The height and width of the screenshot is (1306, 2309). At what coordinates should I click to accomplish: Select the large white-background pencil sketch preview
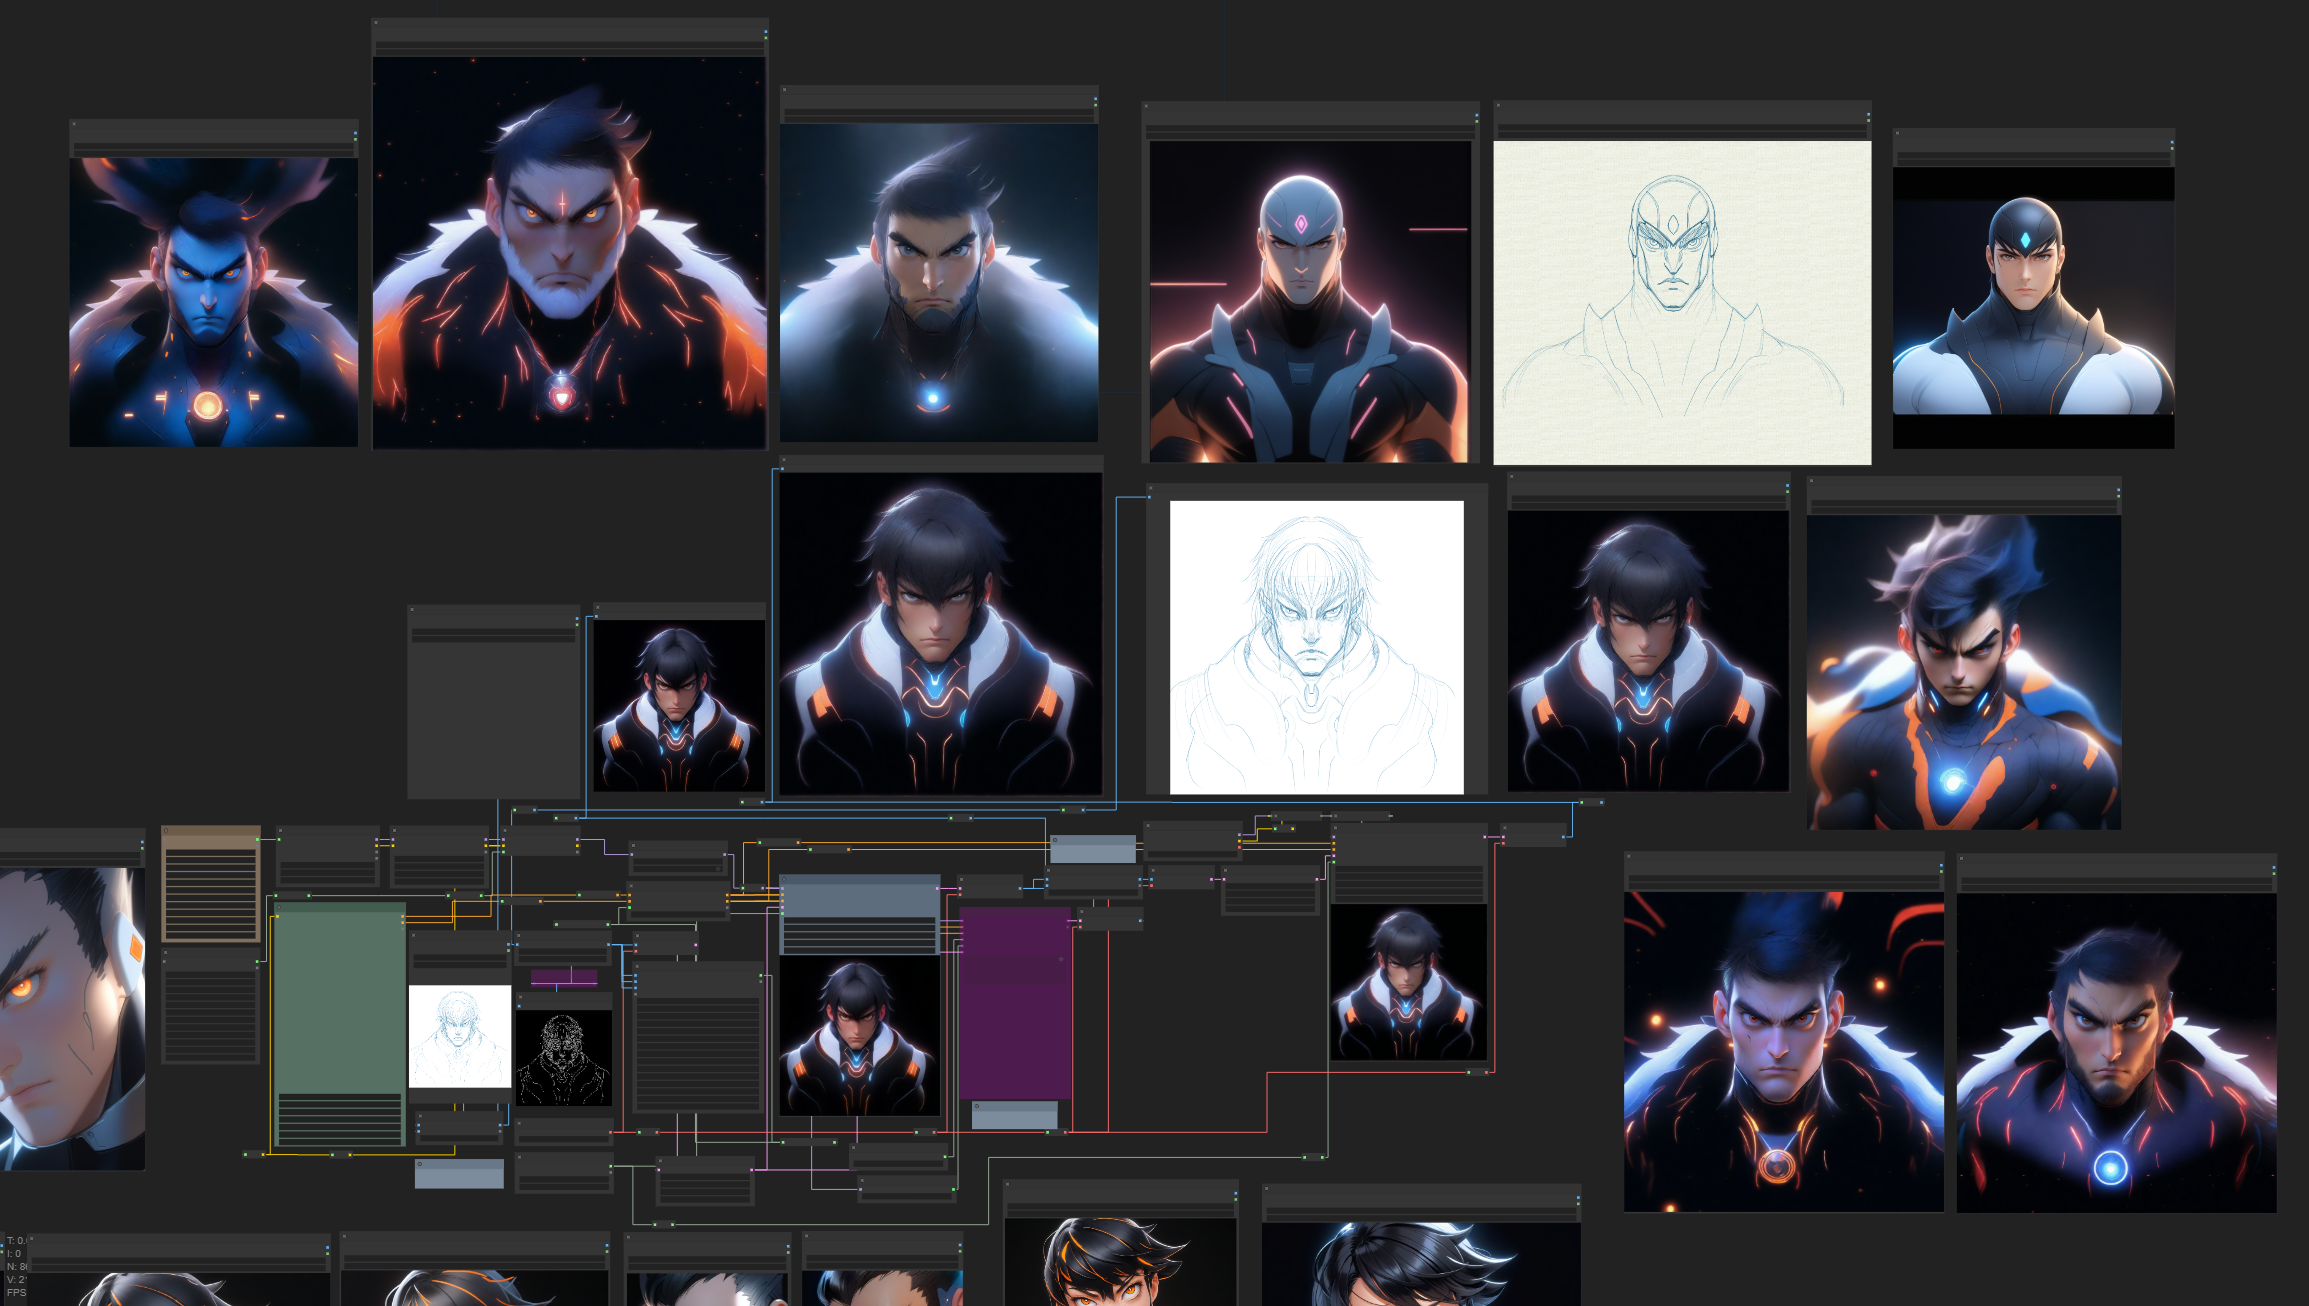point(1316,647)
